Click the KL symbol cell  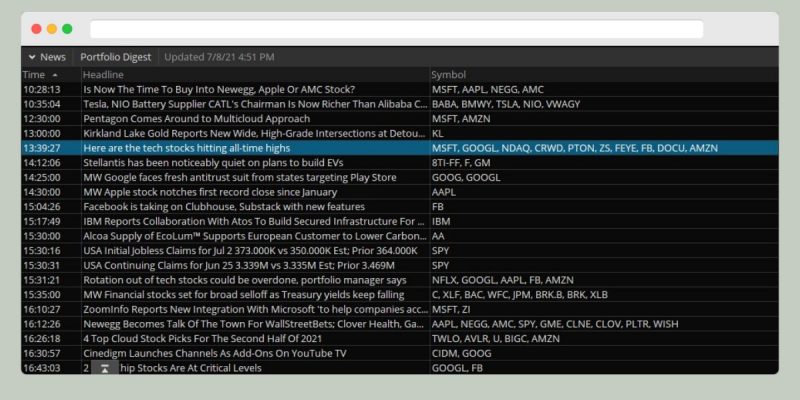tap(438, 134)
